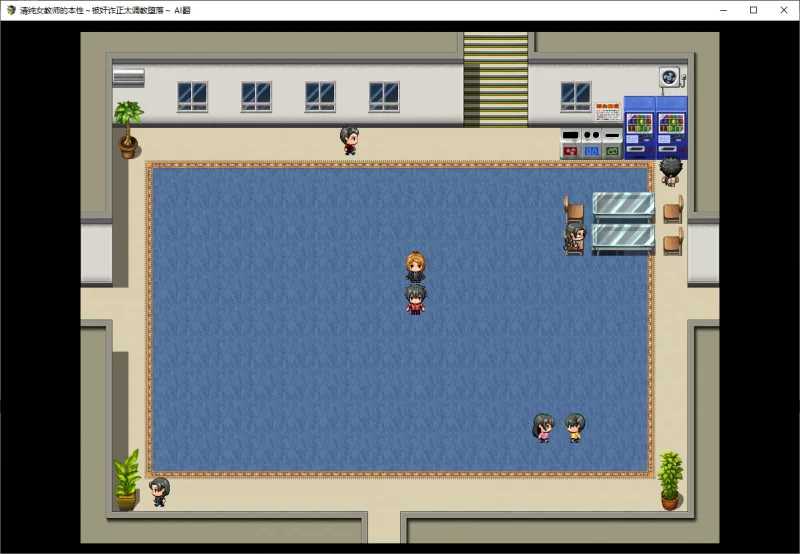Click the brown-haired character in room center
Screen dimensions: 800x554
coord(415,267)
